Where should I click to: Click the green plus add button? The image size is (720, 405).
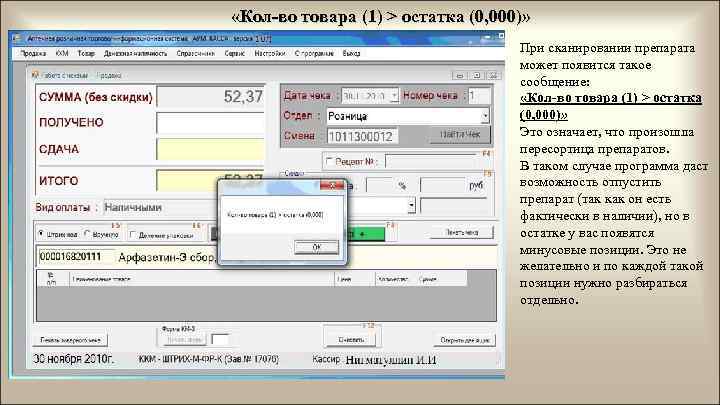365,234
